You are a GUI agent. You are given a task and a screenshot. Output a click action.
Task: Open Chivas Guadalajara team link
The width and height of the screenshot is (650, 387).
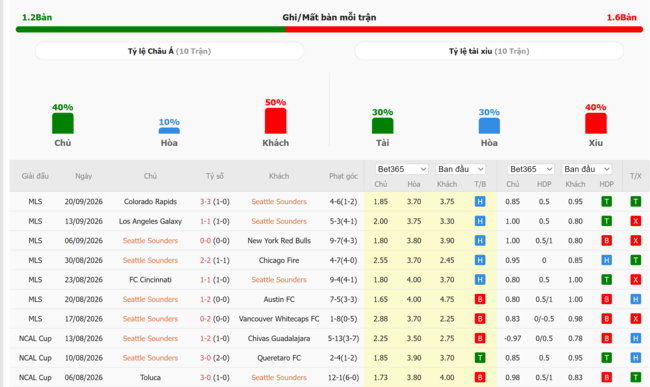point(279,339)
